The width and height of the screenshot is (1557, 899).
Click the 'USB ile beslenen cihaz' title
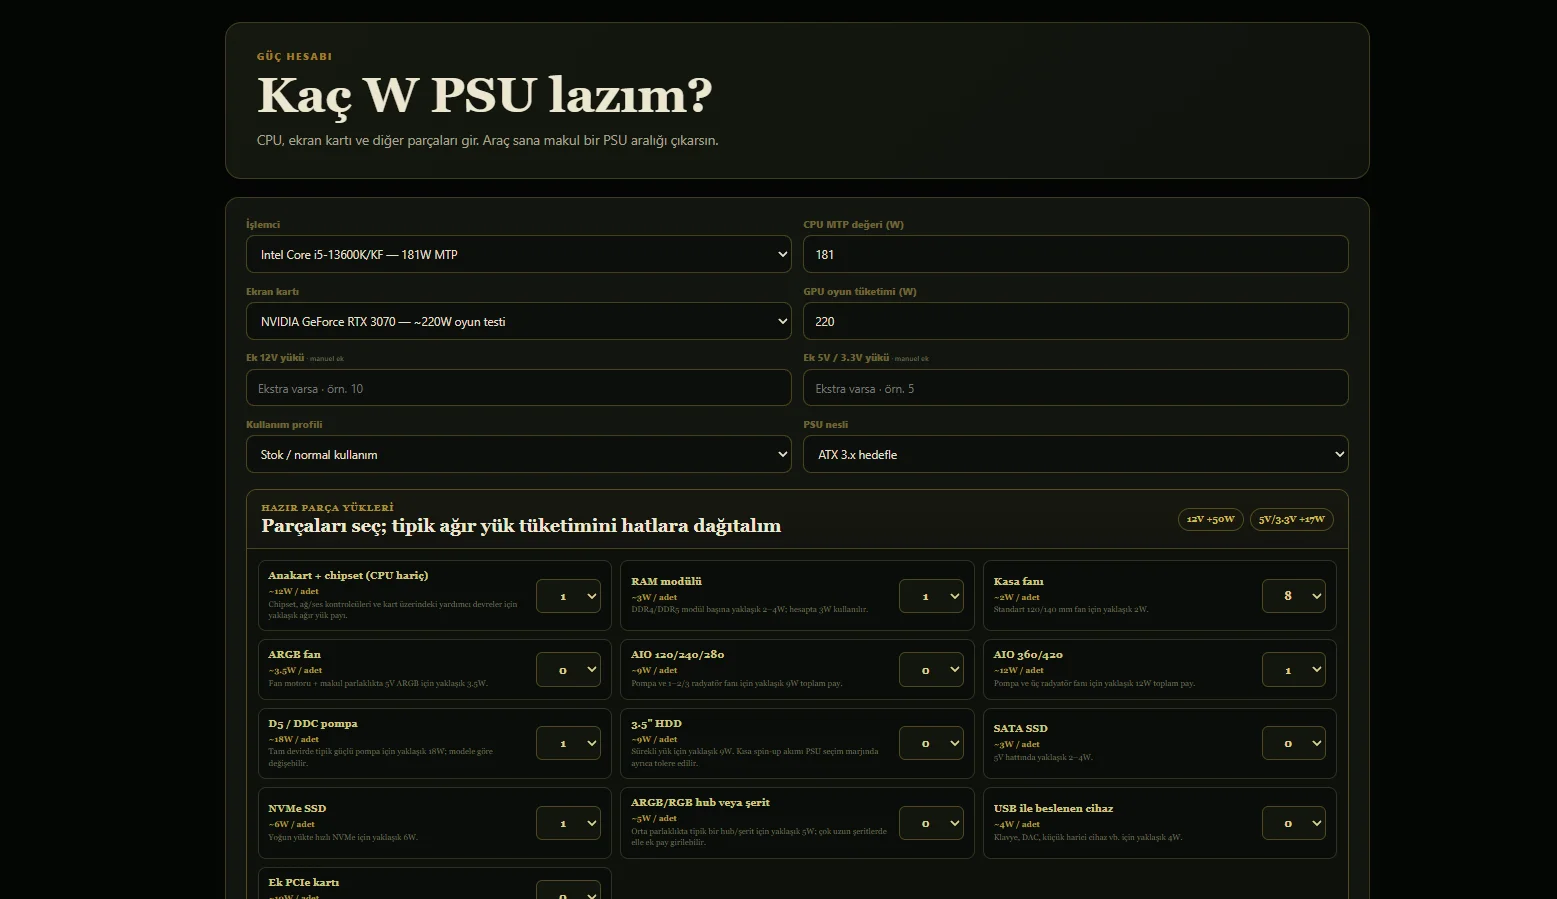click(x=1053, y=808)
